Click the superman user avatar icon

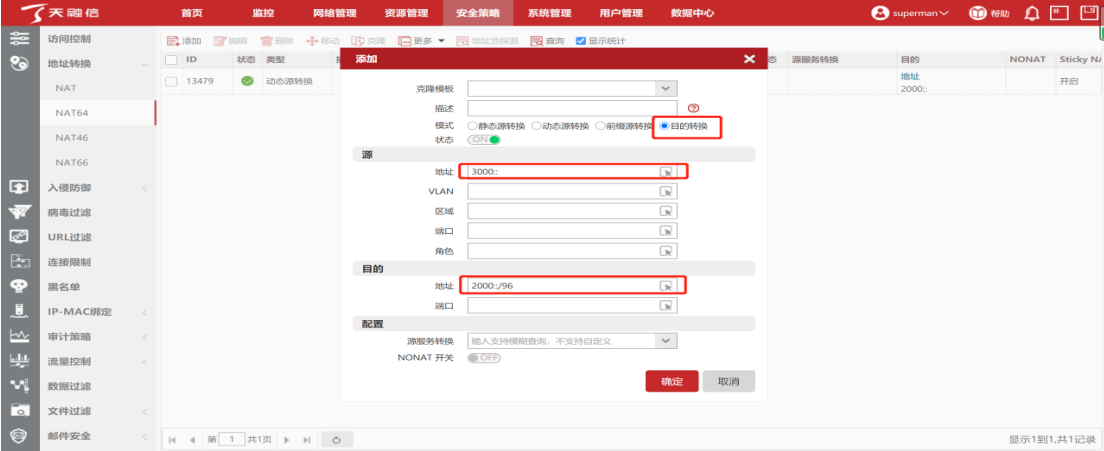tap(880, 13)
